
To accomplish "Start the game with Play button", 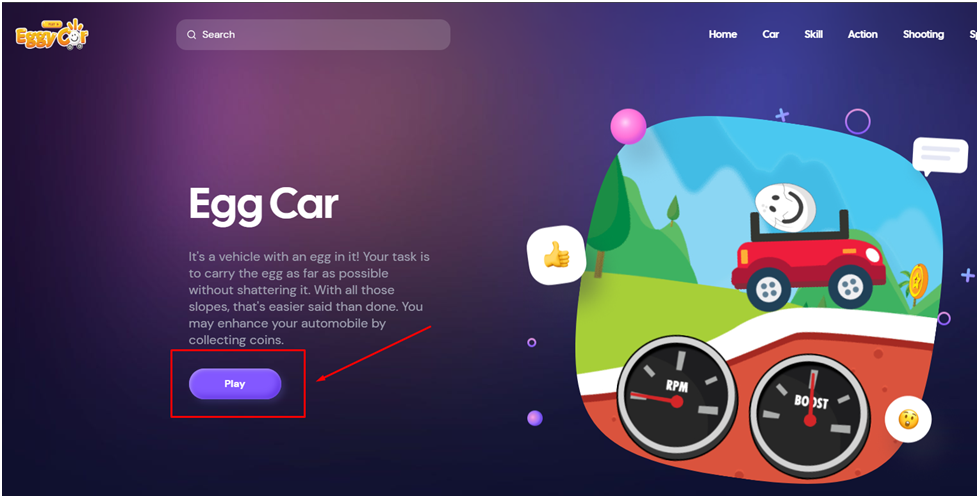I will tap(235, 384).
